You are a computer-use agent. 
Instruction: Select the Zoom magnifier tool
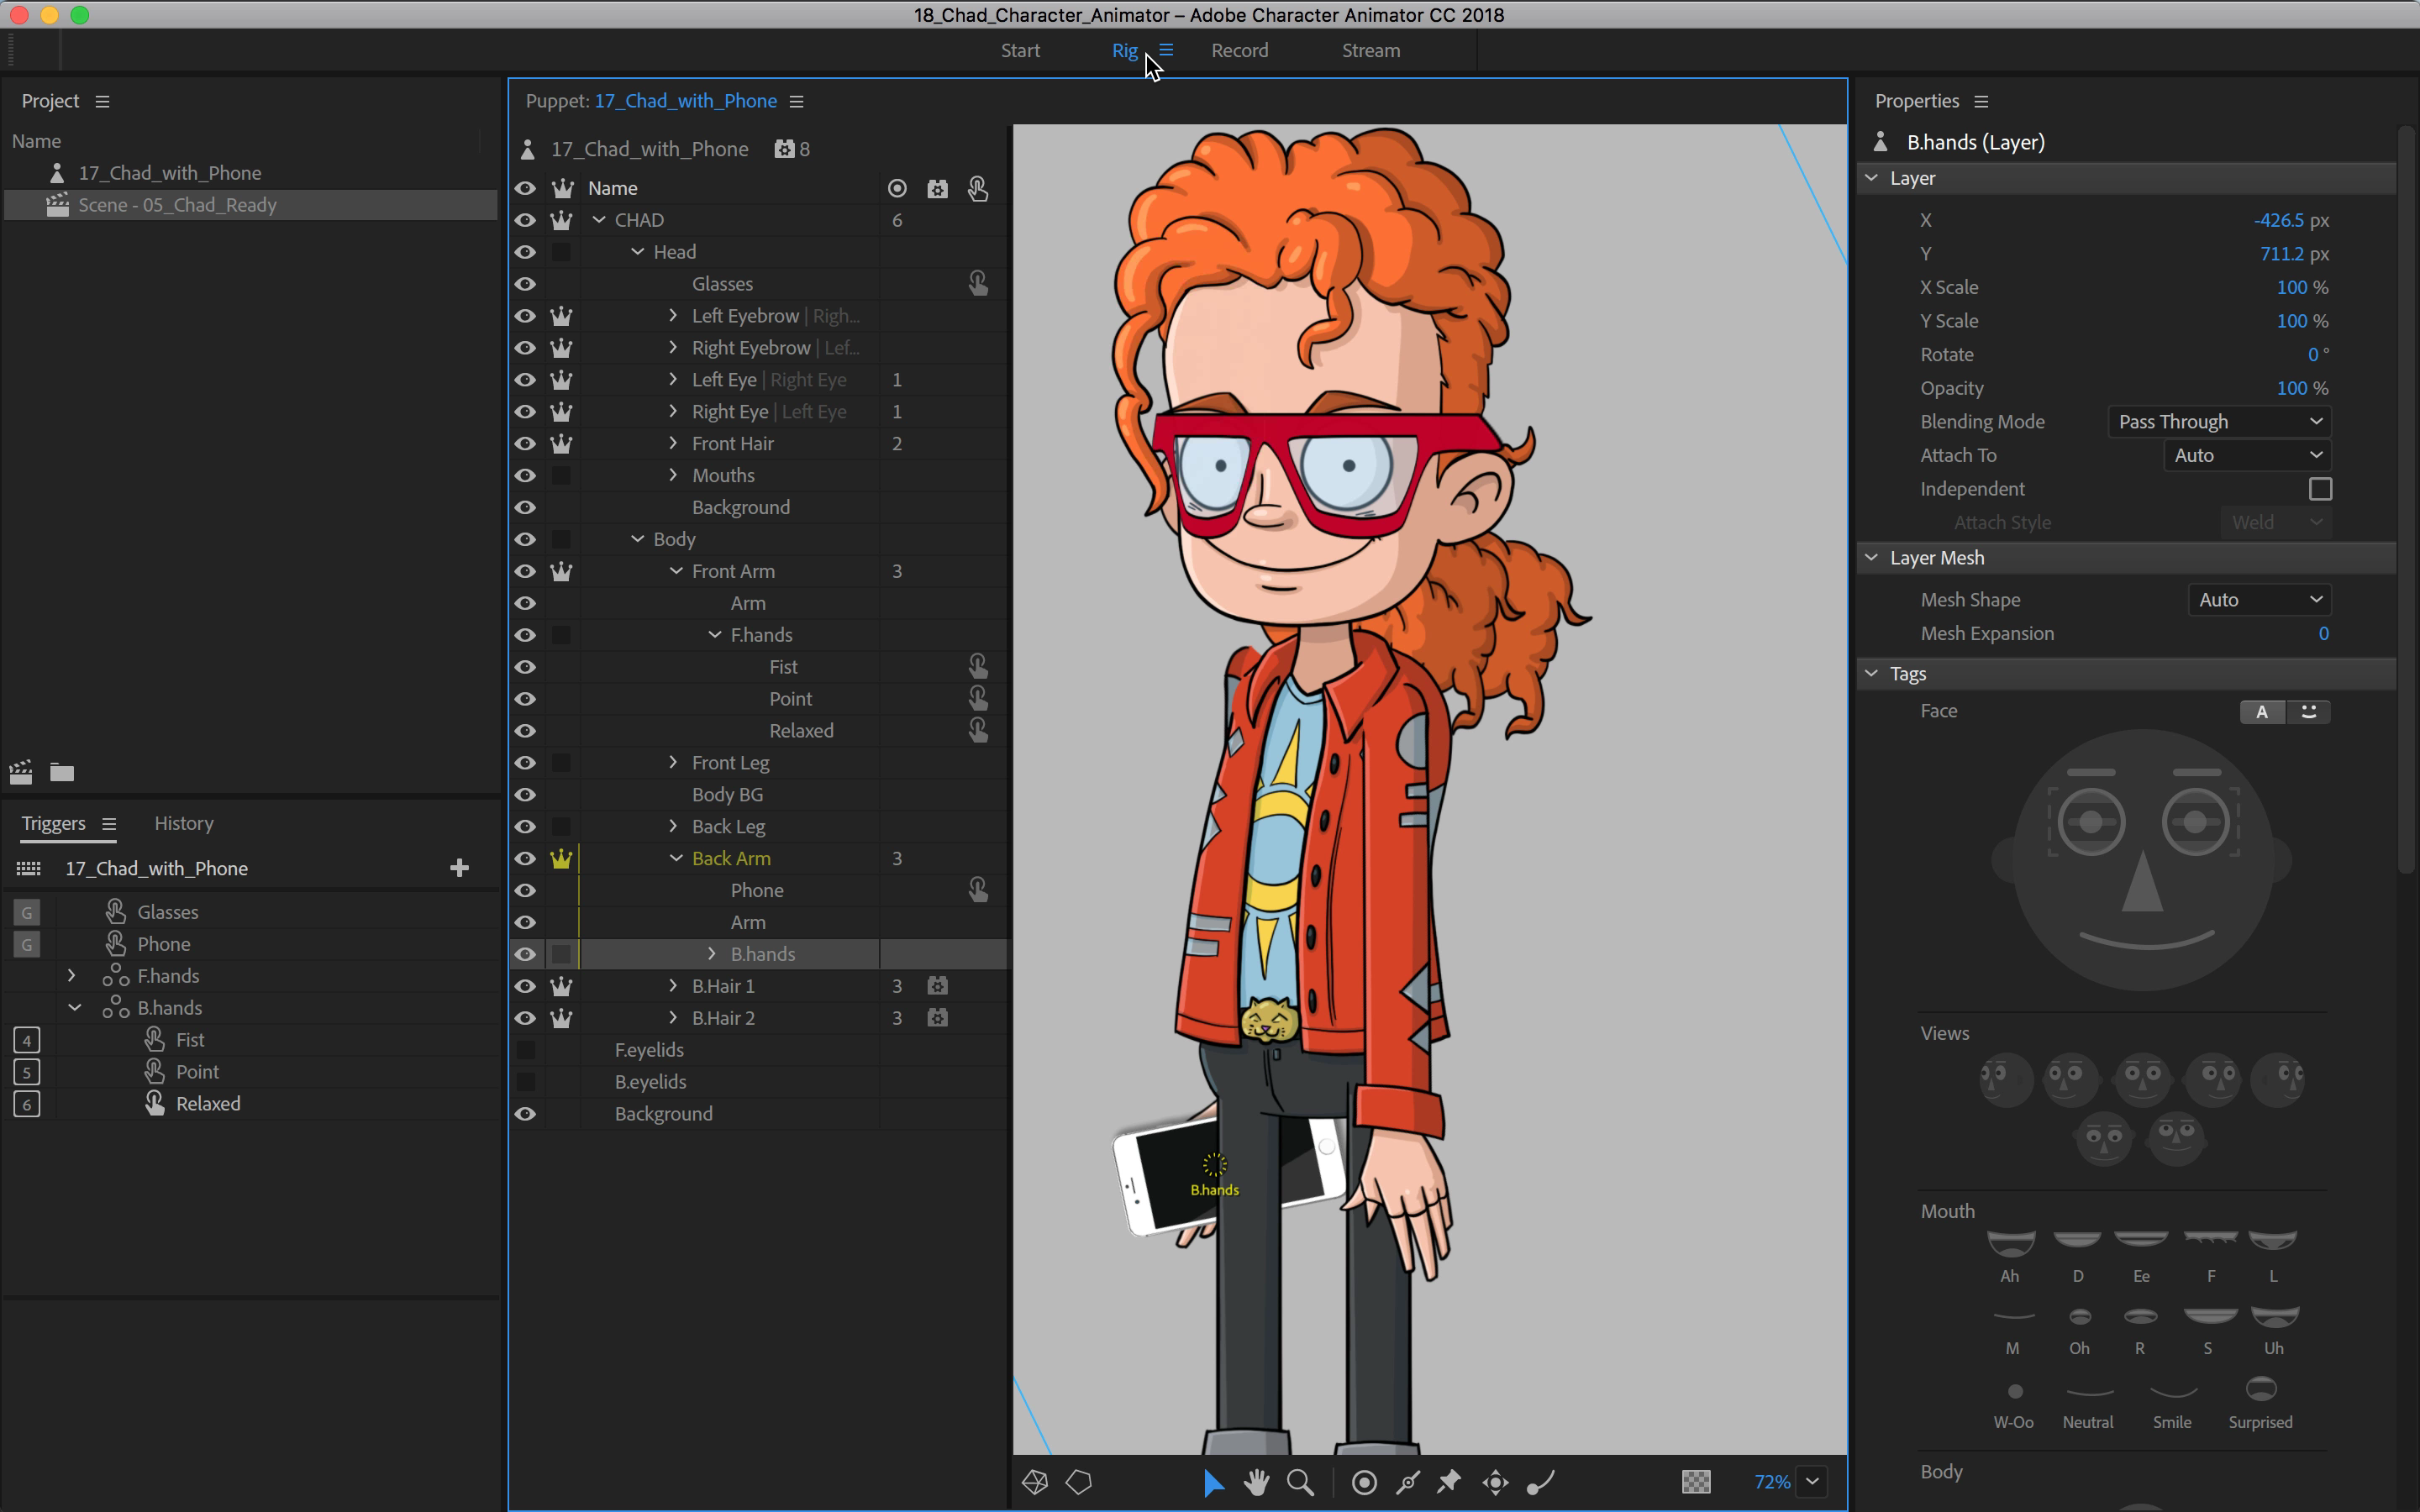[1300, 1482]
